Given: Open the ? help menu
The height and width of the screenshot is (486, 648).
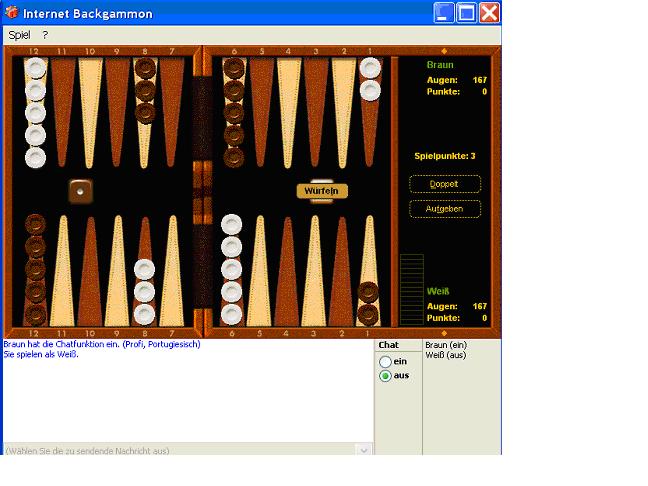Looking at the screenshot, I should [x=45, y=35].
